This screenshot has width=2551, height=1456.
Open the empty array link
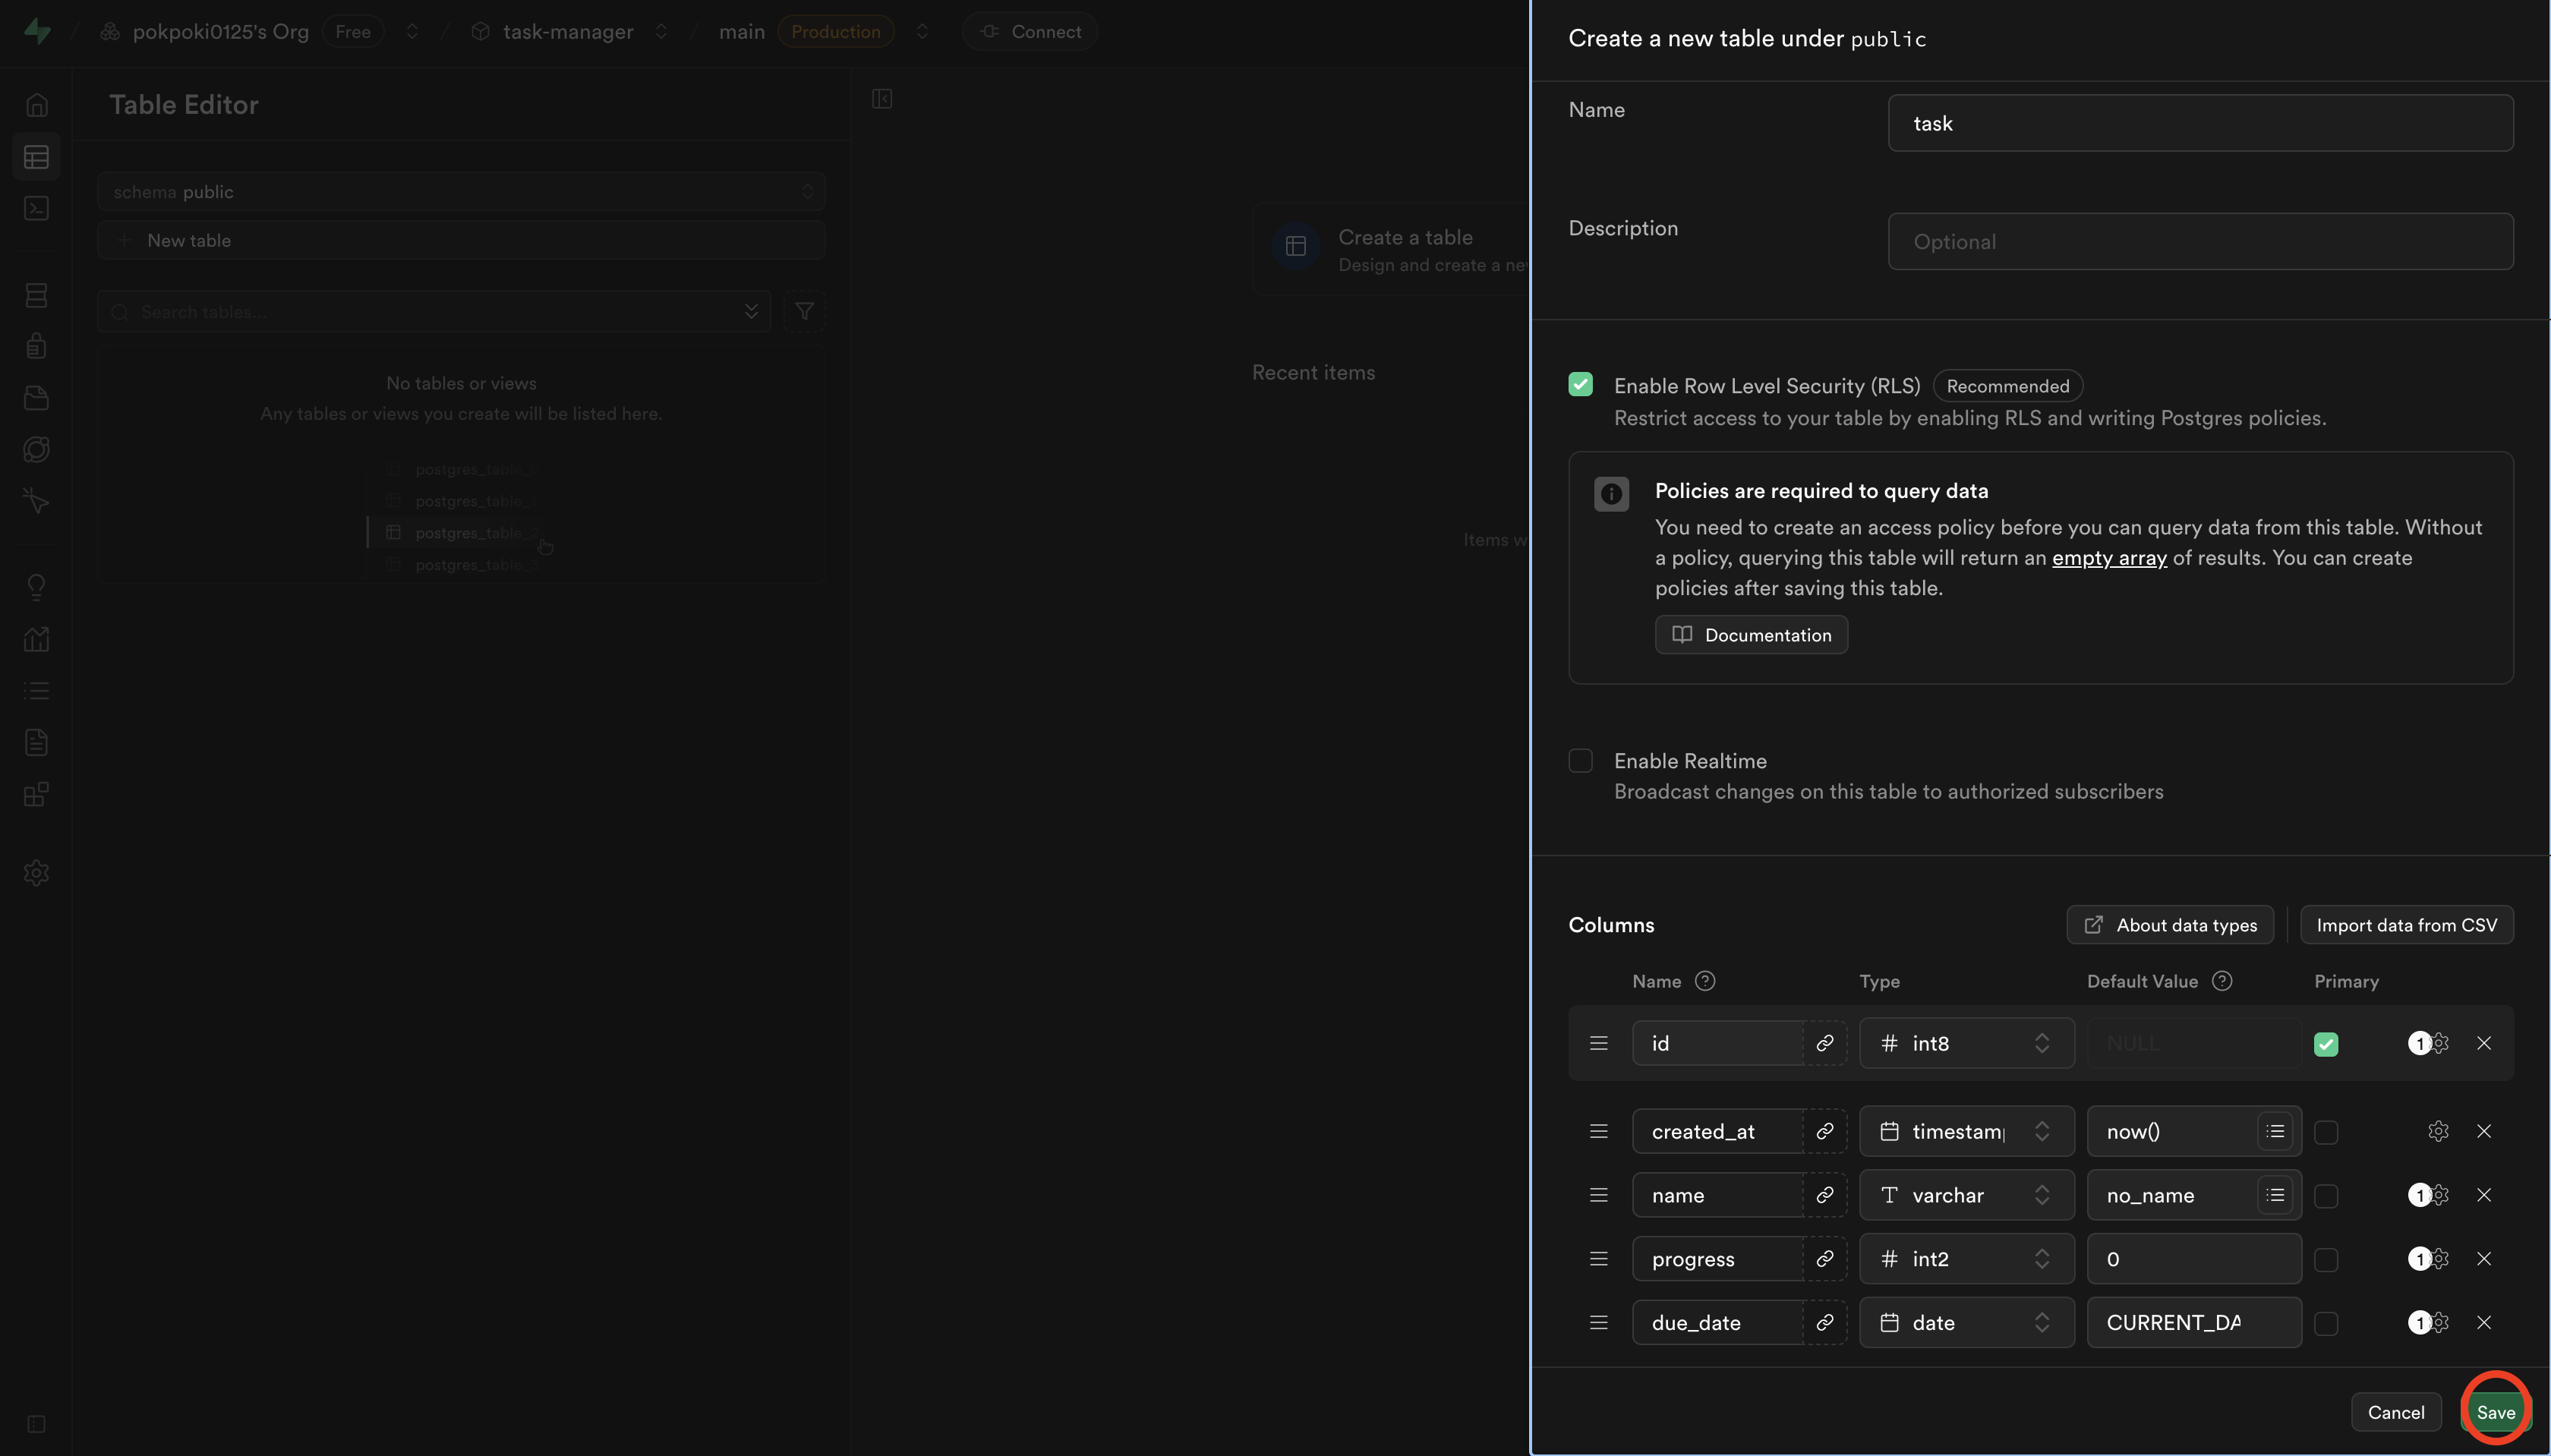2109,558
